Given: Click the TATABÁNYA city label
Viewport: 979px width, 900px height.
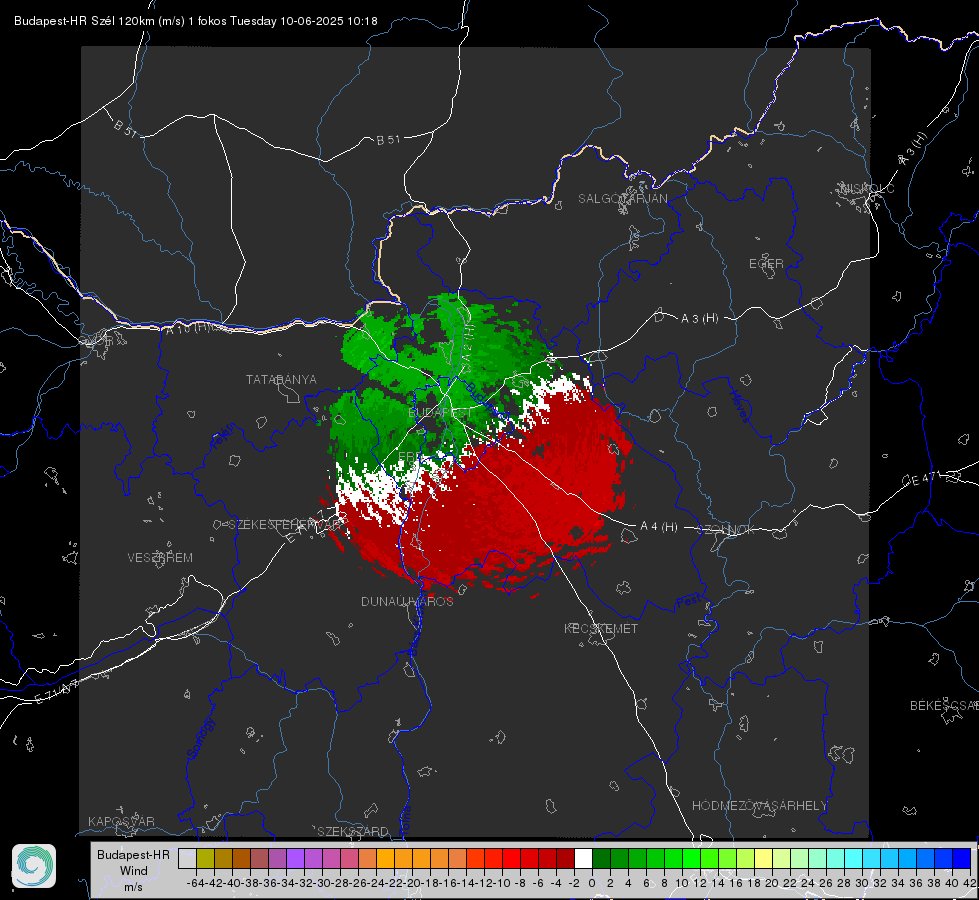Looking at the screenshot, I should [281, 379].
